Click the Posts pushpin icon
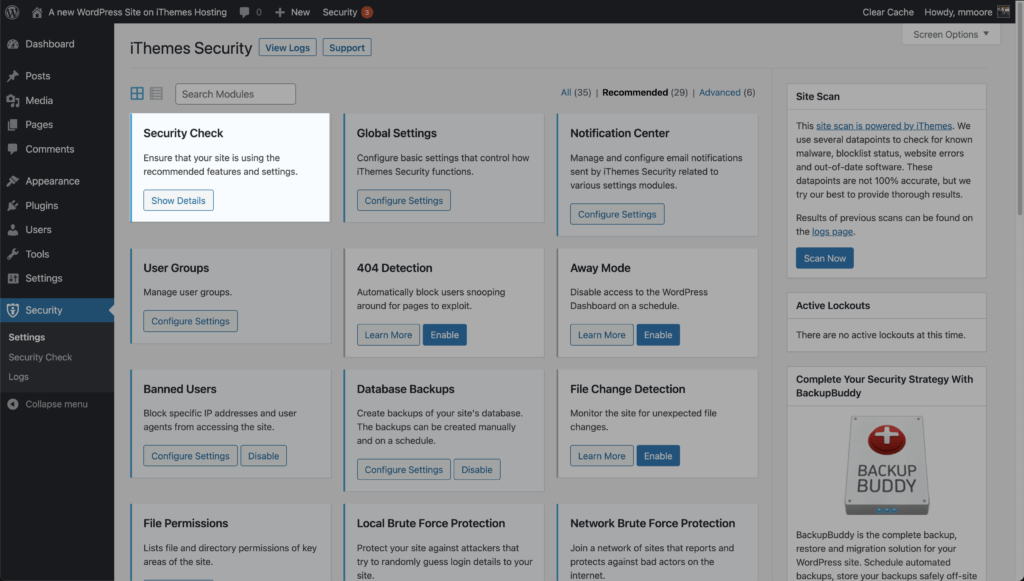The width and height of the screenshot is (1024, 581). [12, 76]
